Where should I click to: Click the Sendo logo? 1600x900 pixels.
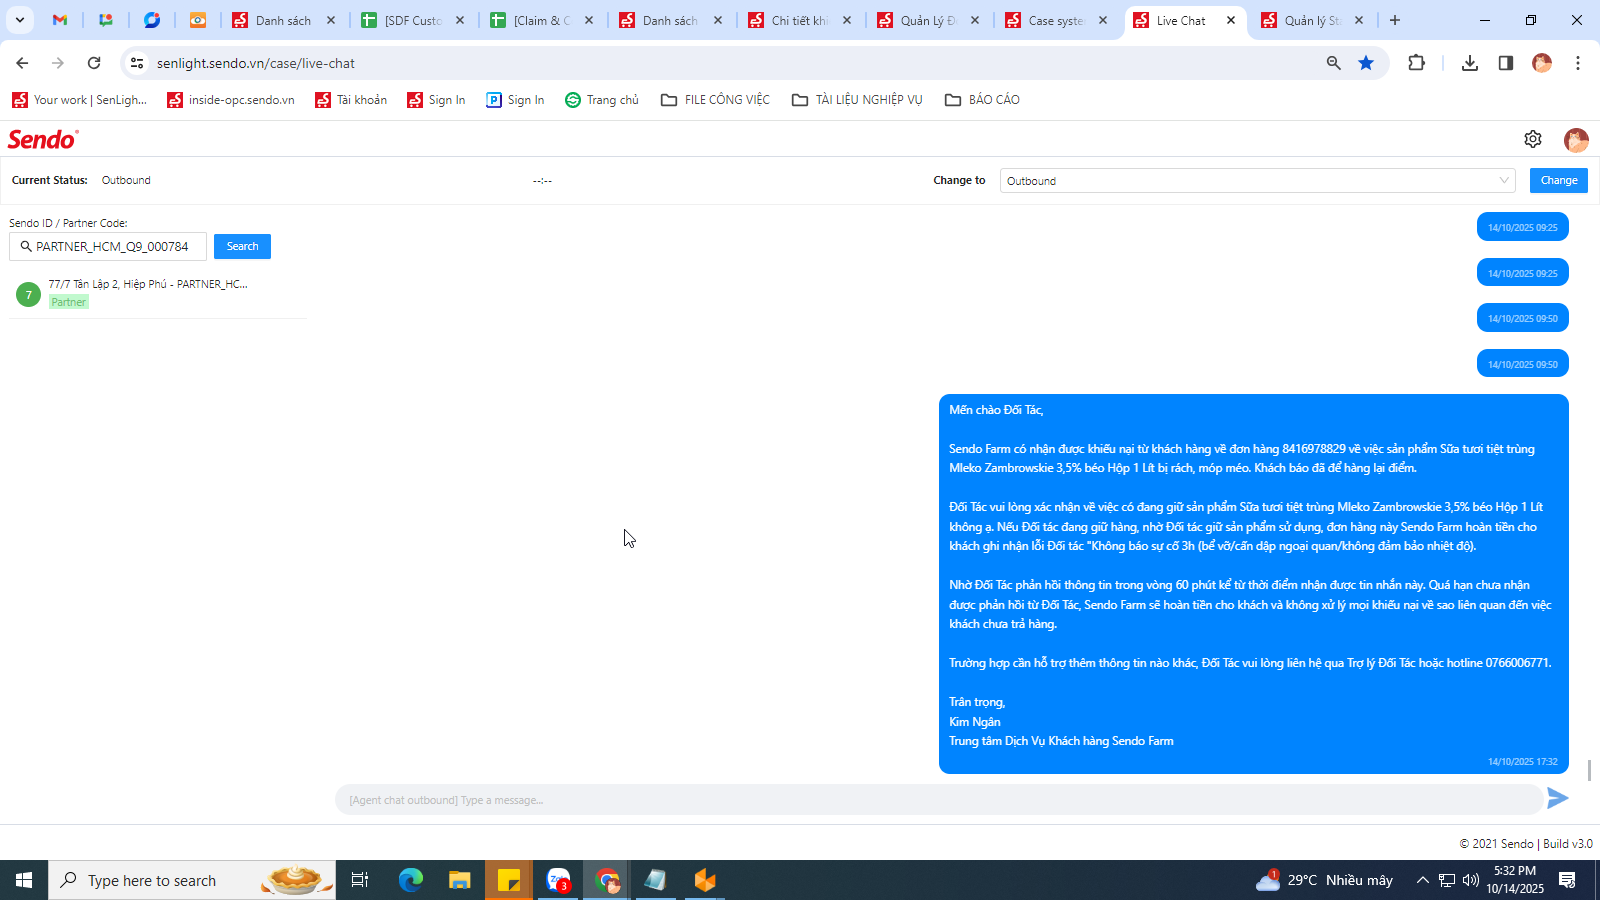click(43, 139)
